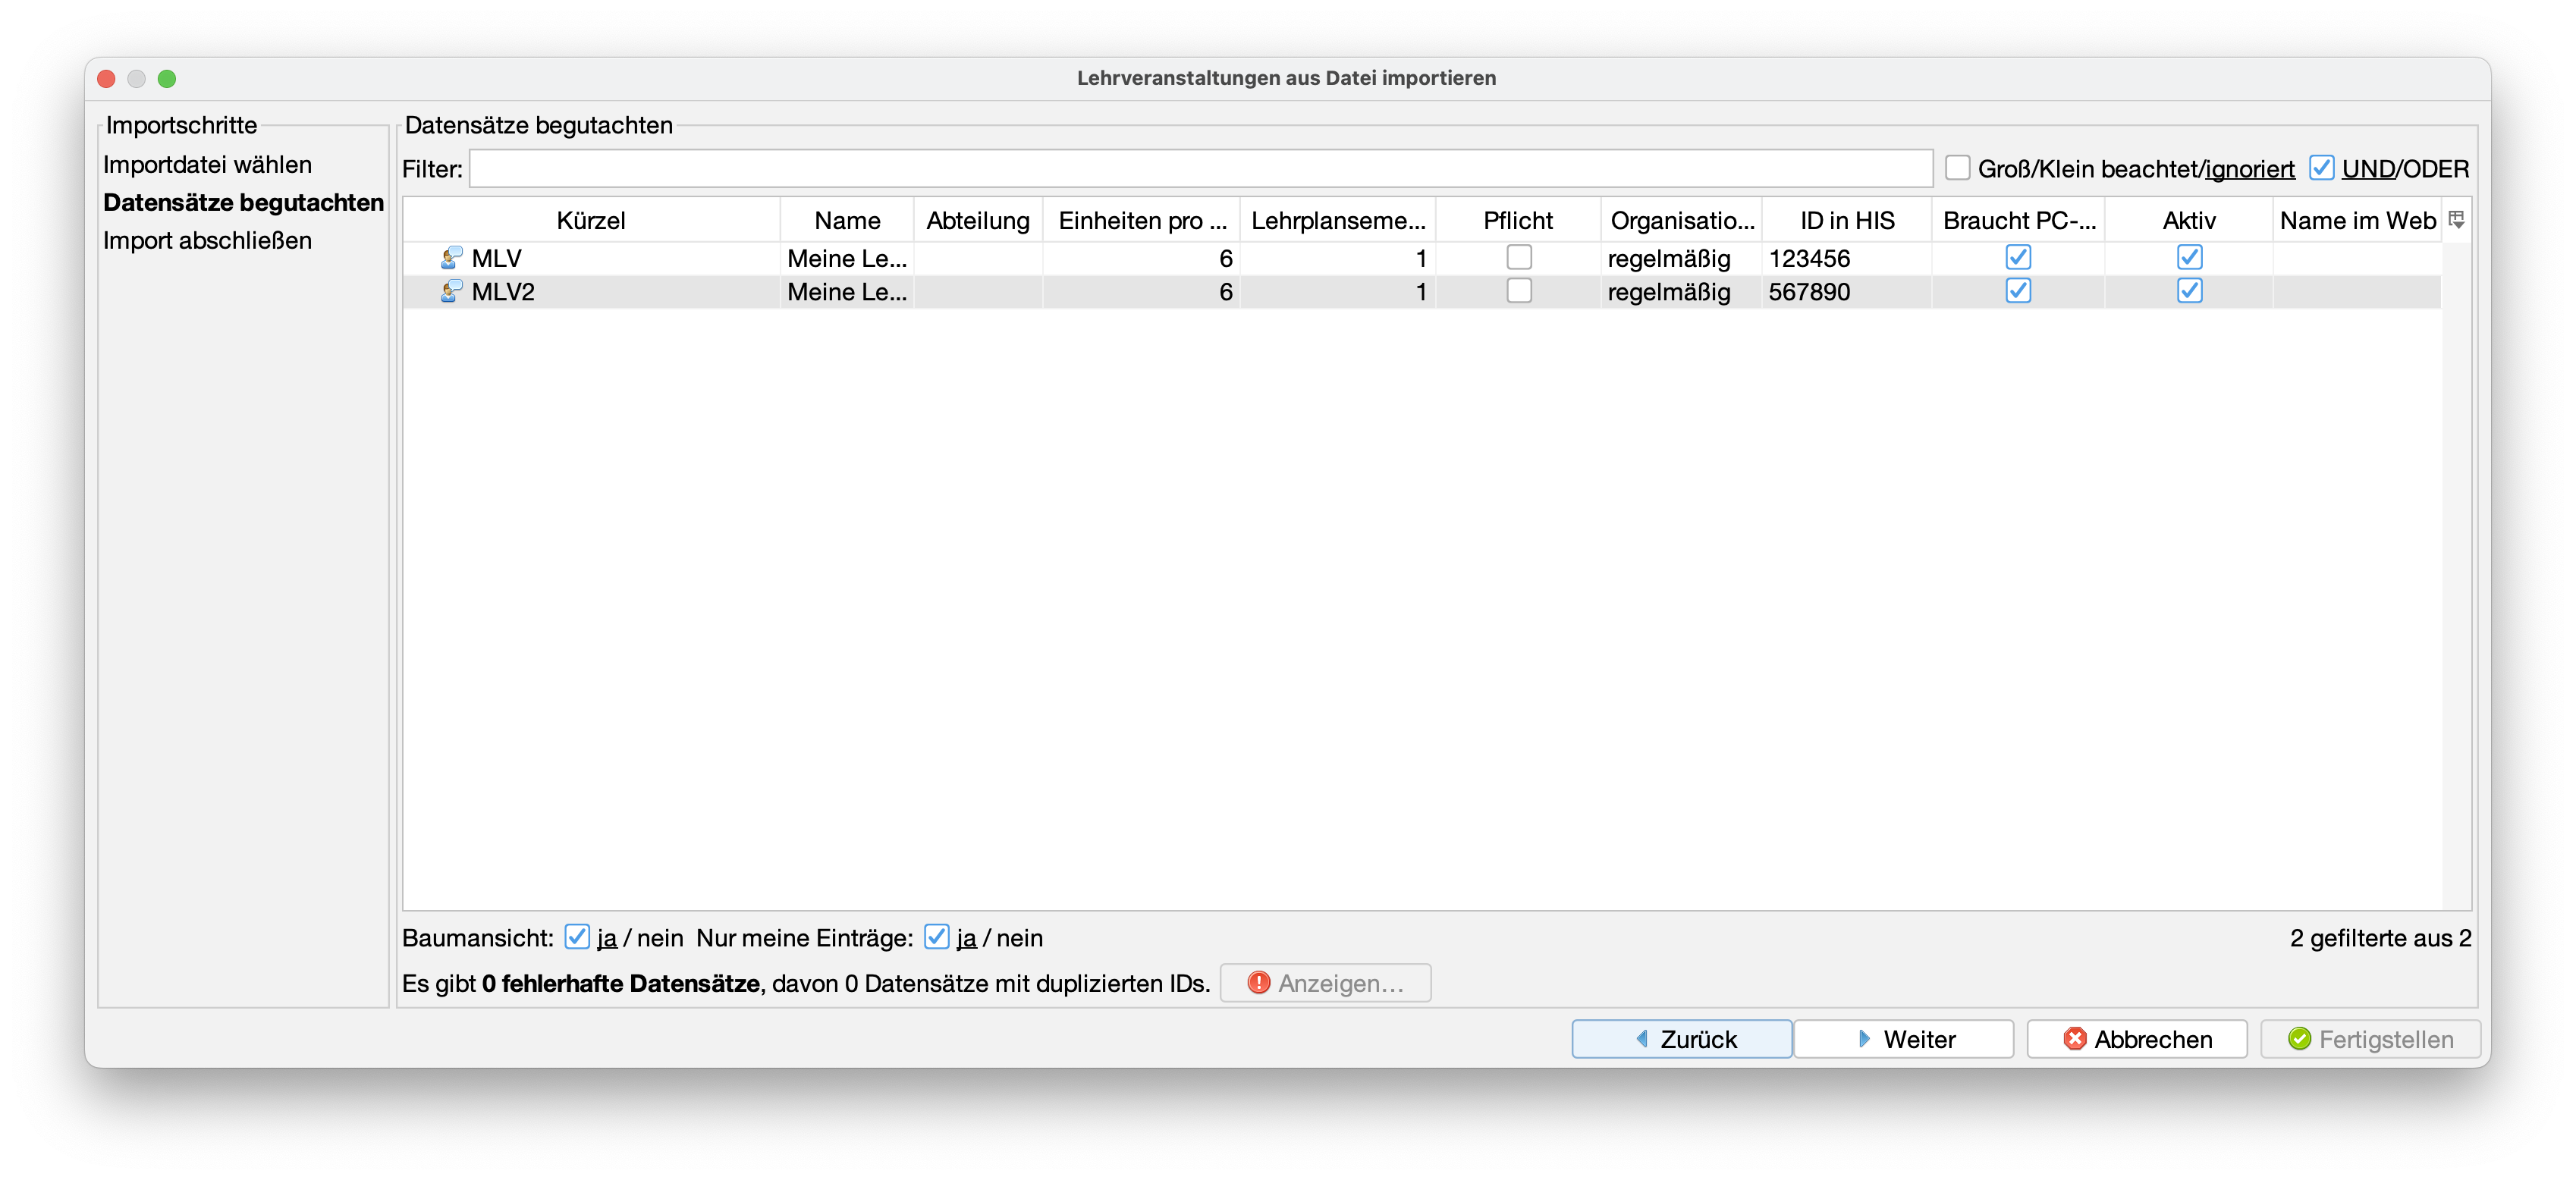The image size is (2576, 1180).
Task: Click the '0 fehlerhafte Datensätze' text
Action: pos(620,983)
